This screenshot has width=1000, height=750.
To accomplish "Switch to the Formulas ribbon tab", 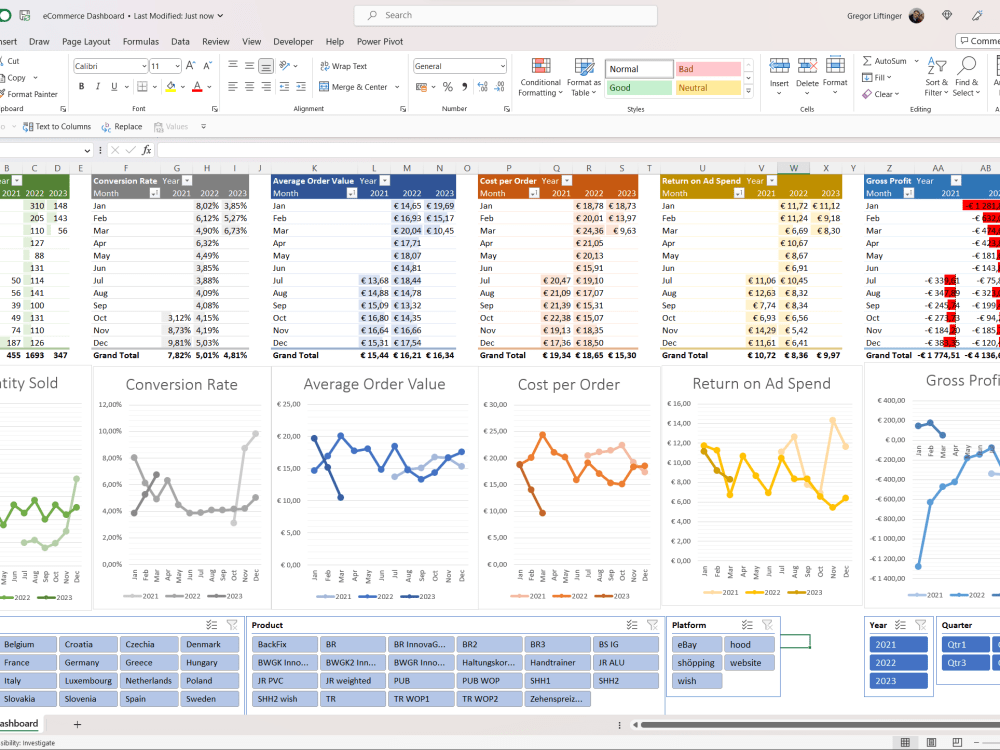I will click(x=140, y=41).
